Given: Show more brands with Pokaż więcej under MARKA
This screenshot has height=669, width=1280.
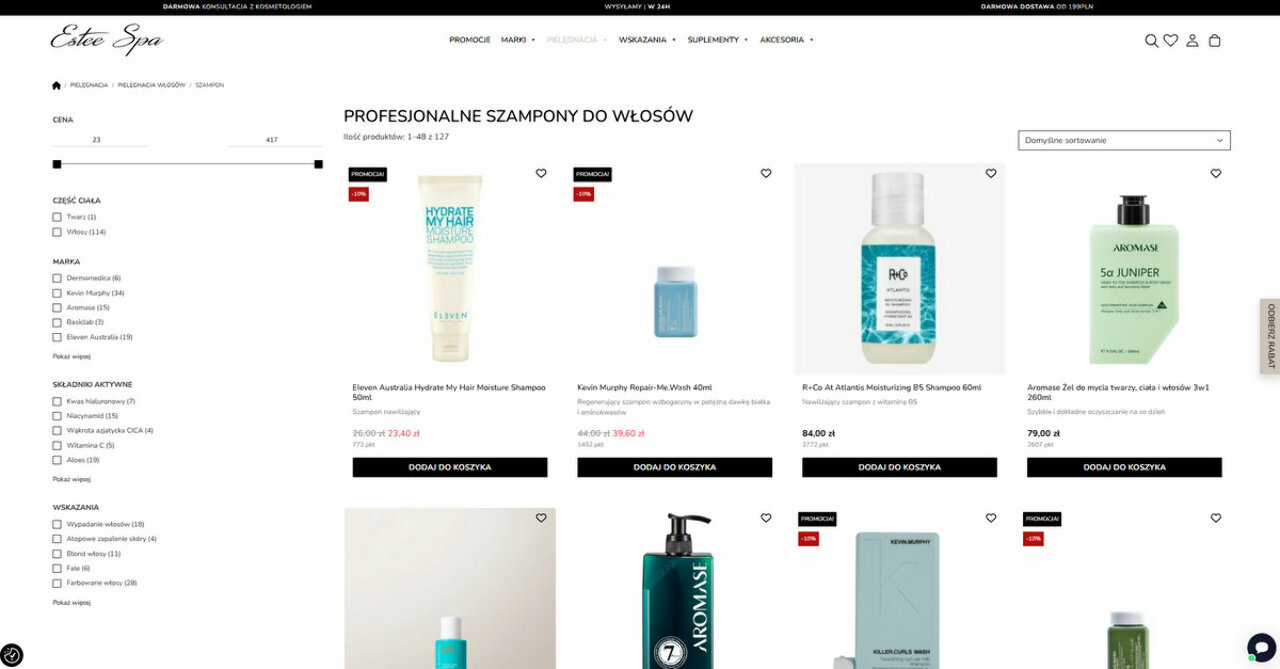Looking at the screenshot, I should [72, 356].
